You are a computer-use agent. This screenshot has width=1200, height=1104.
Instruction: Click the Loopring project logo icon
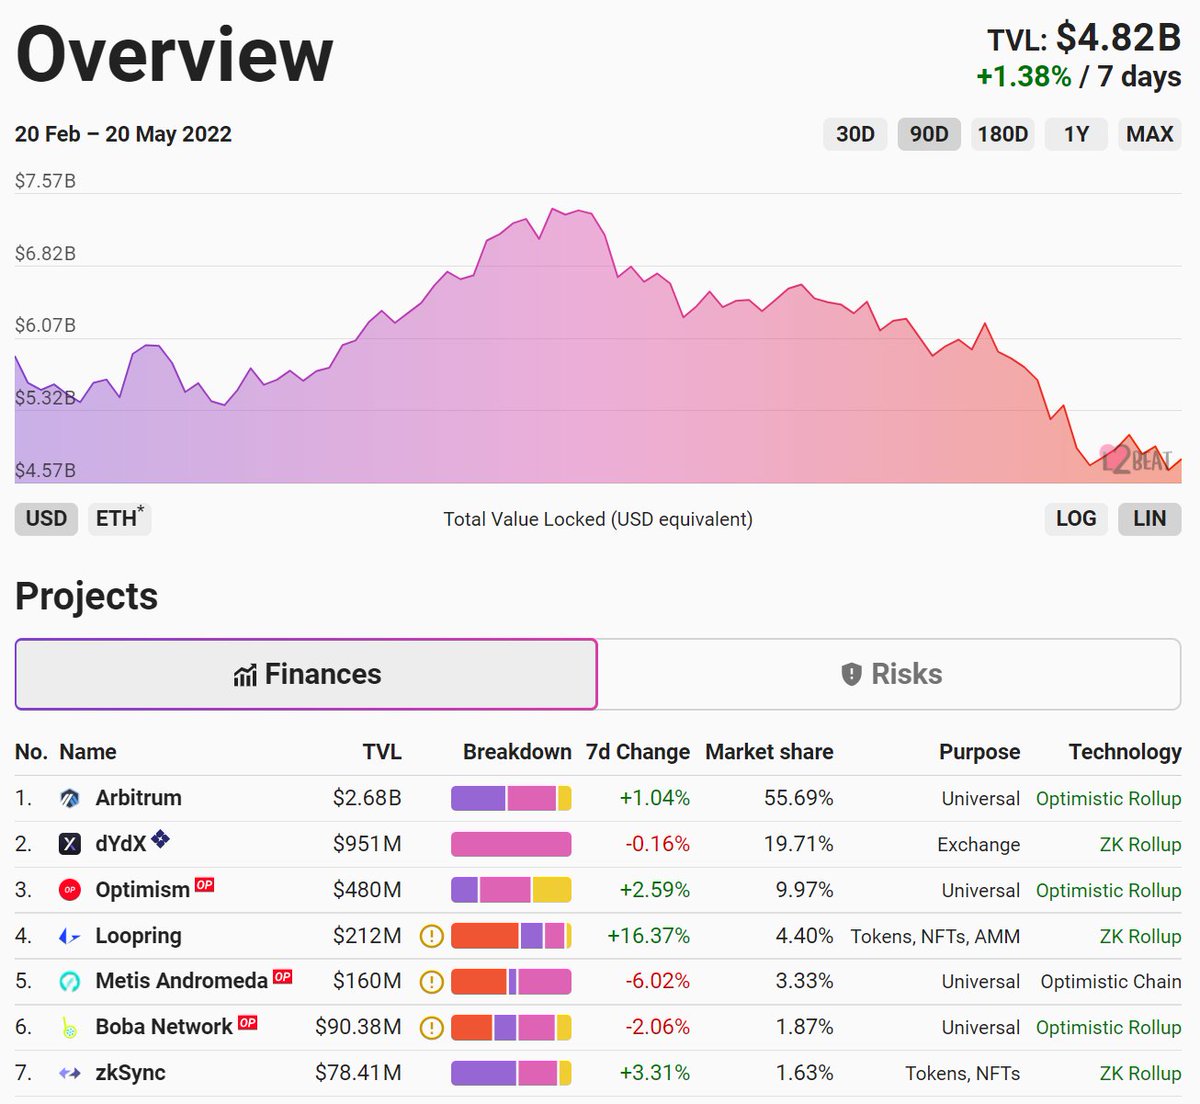tap(70, 936)
